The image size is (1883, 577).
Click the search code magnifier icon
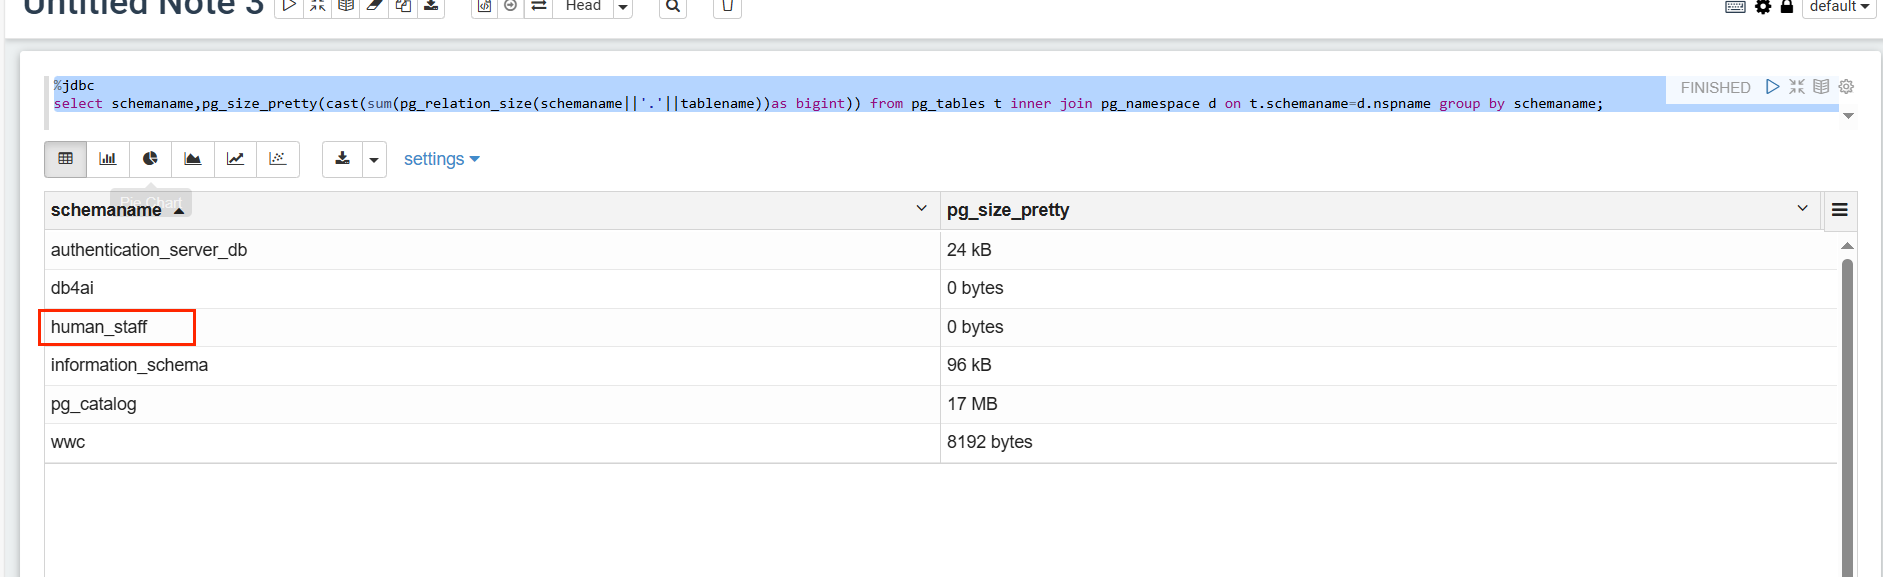673,7
